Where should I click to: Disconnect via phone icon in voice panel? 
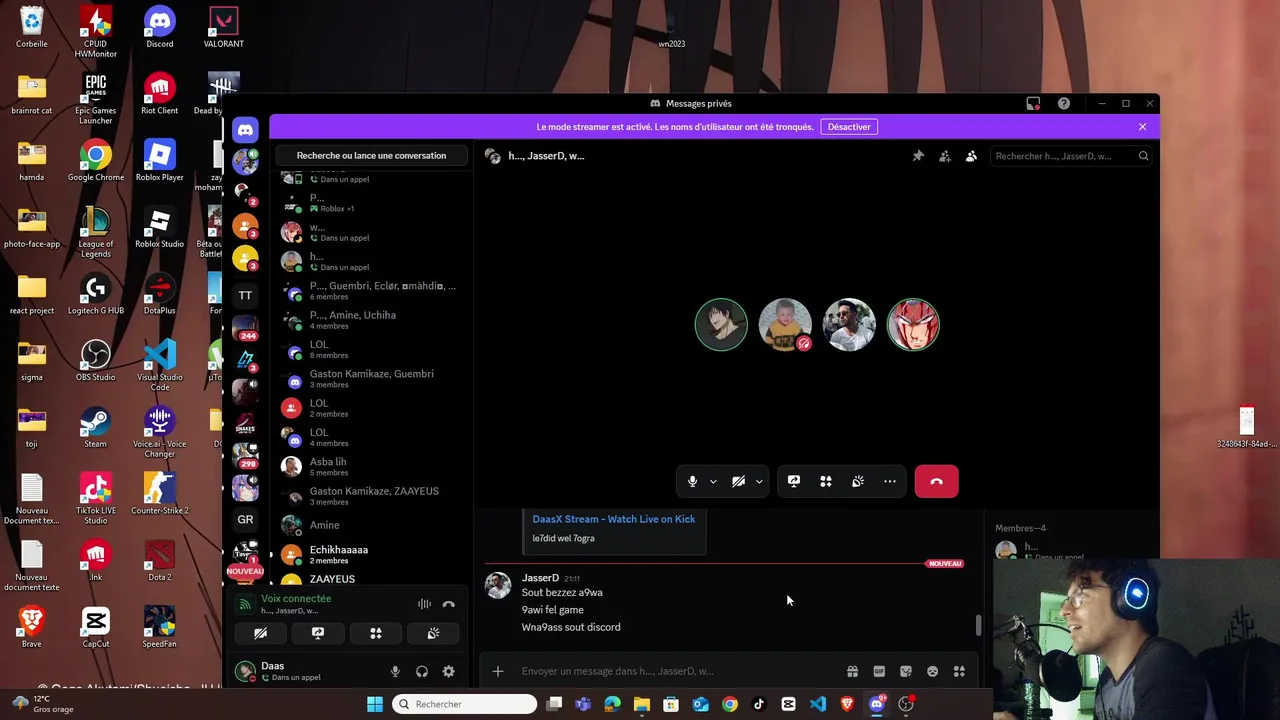click(x=448, y=604)
